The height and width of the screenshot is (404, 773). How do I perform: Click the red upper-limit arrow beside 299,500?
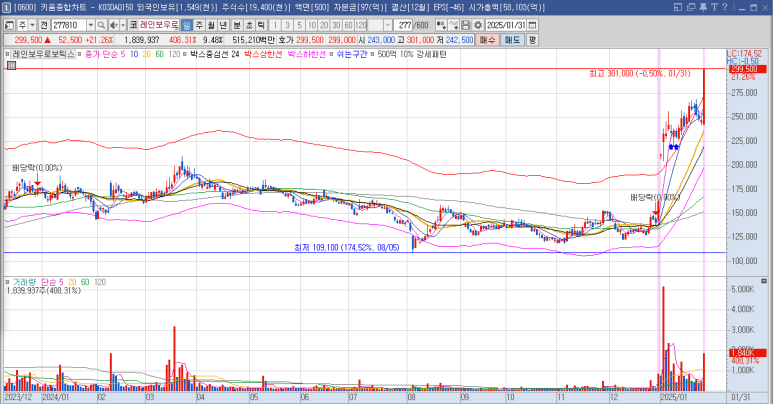(47, 40)
